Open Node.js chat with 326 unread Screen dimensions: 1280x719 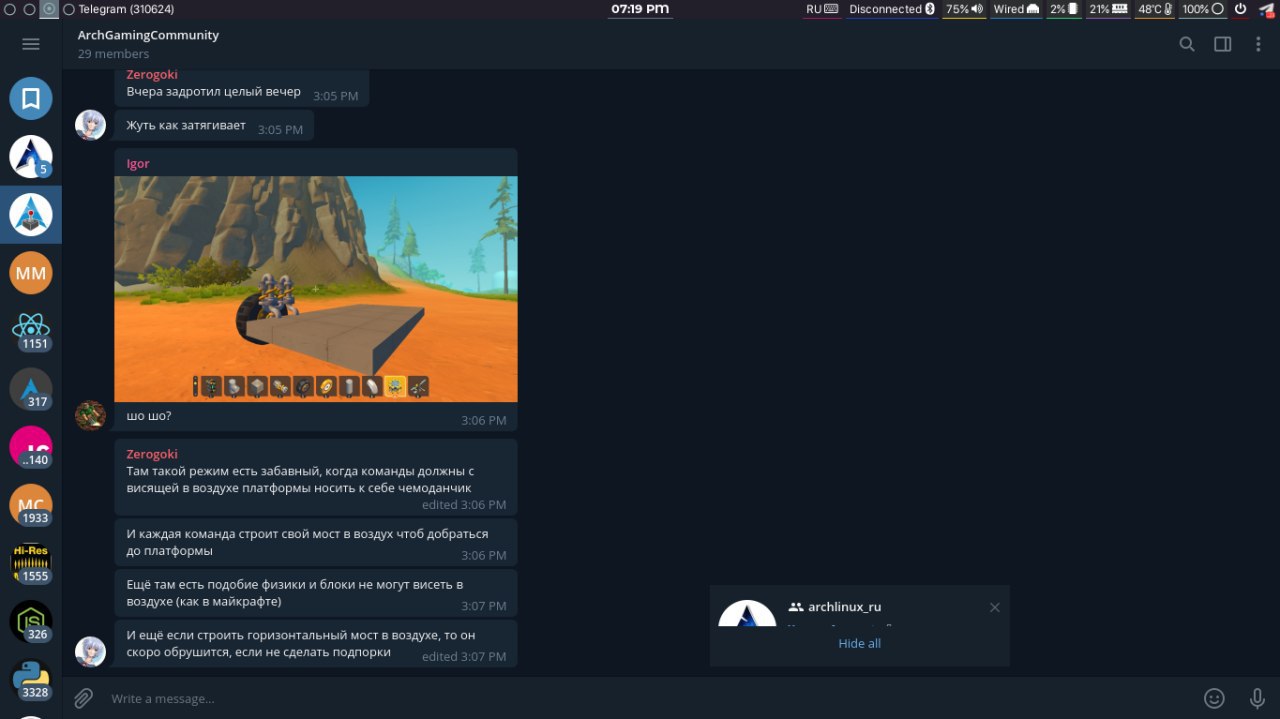[31, 621]
